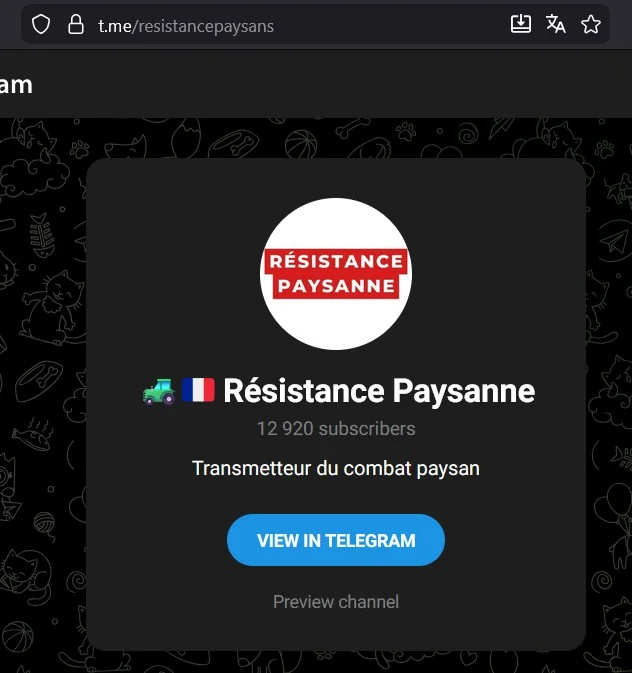Image resolution: width=632 pixels, height=673 pixels.
Task: Open the Preview channel link
Action: (336, 601)
